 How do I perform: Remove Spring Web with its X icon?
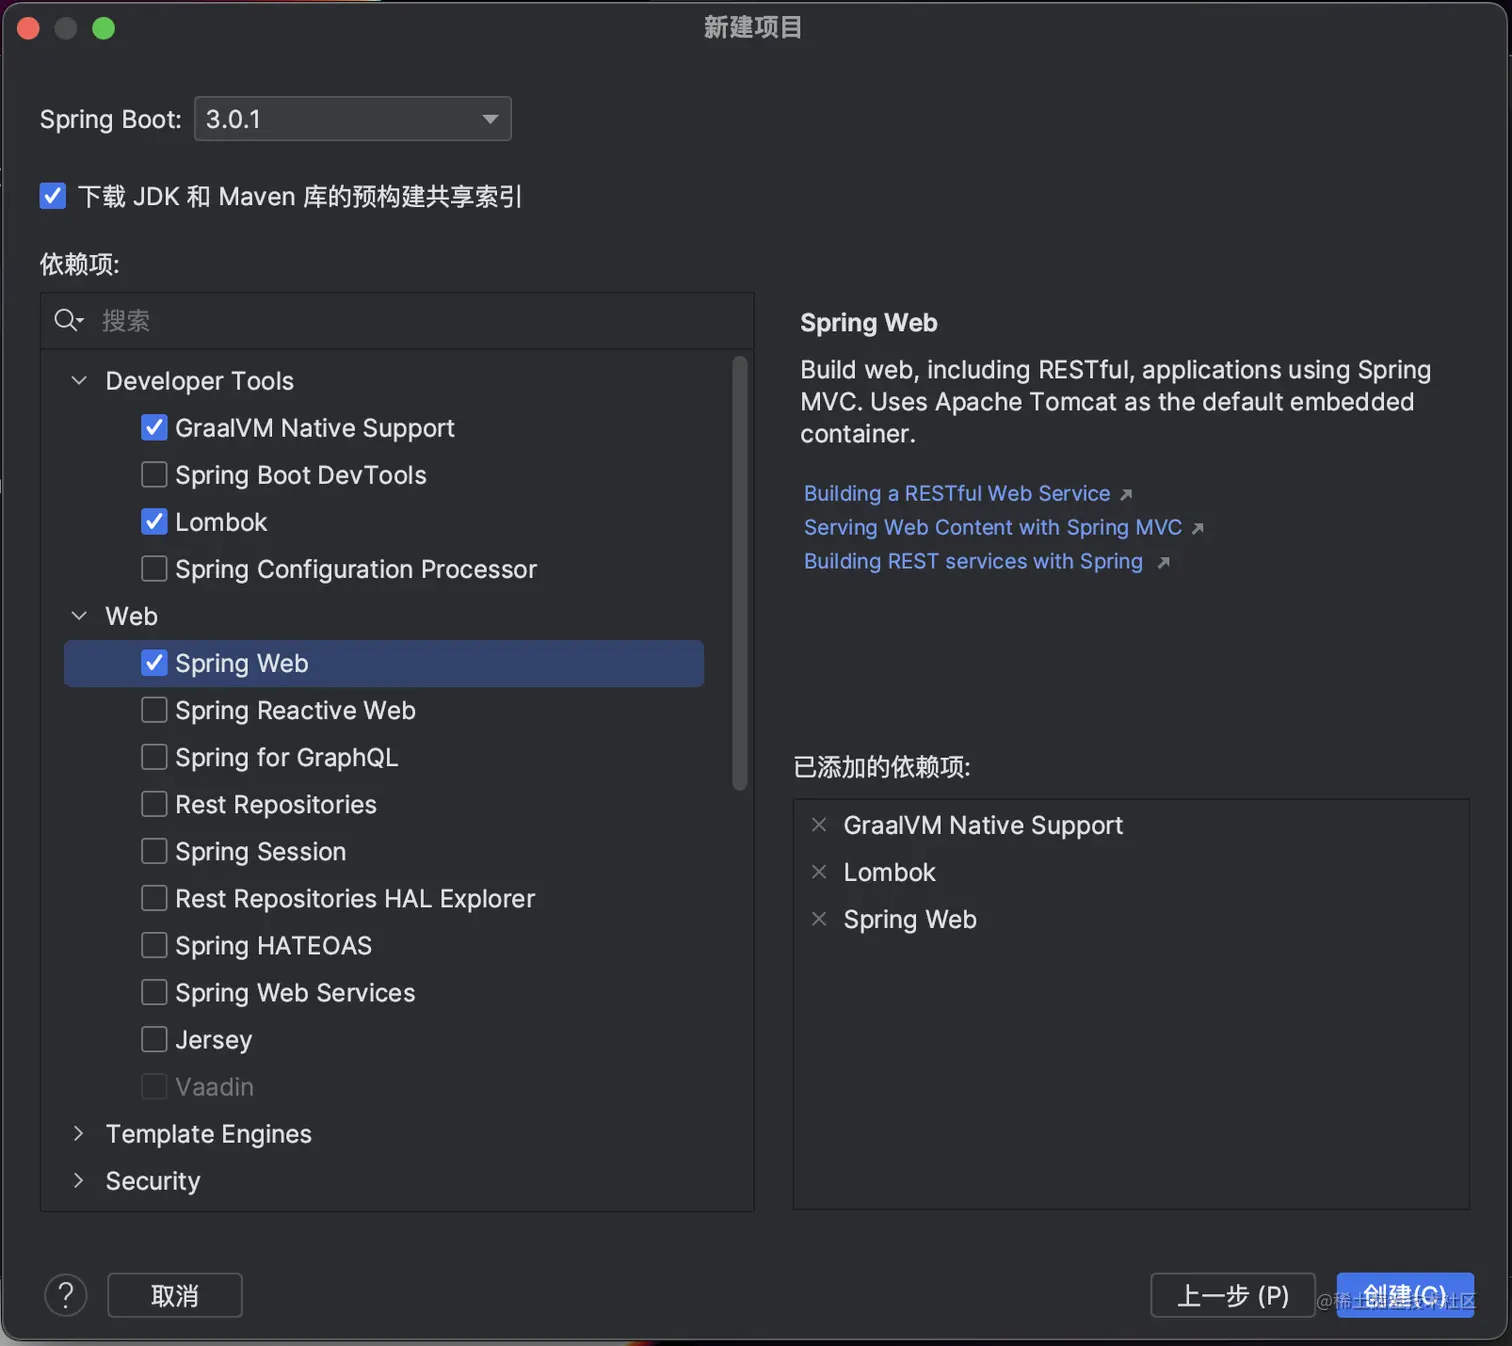(819, 919)
